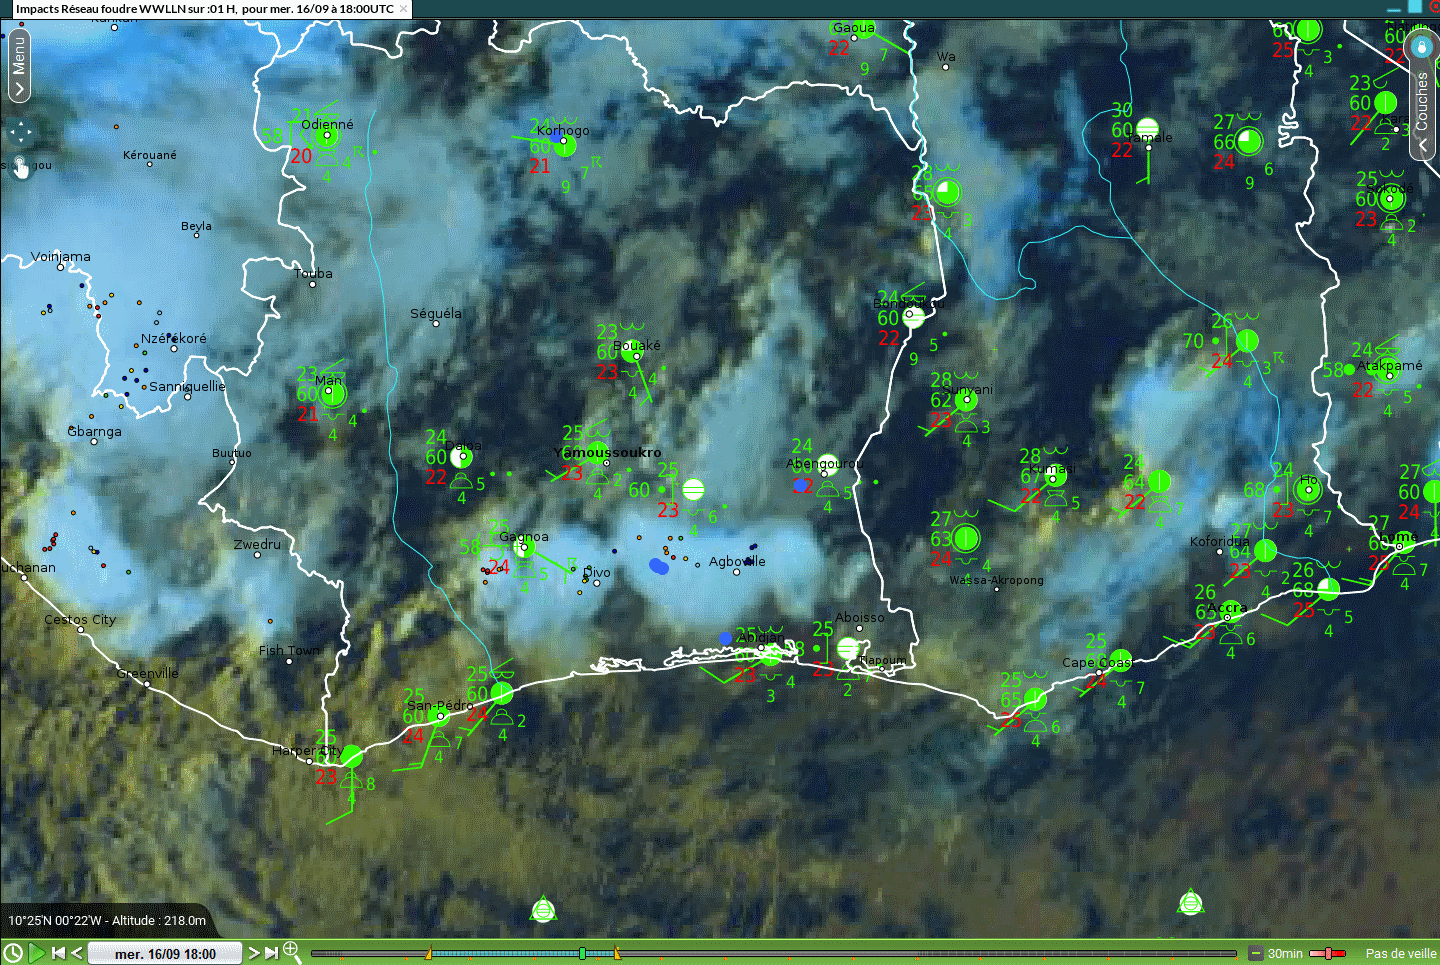Image resolution: width=1440 pixels, height=965 pixels.
Task: Select the magnifier zoom tool
Action: [292, 951]
